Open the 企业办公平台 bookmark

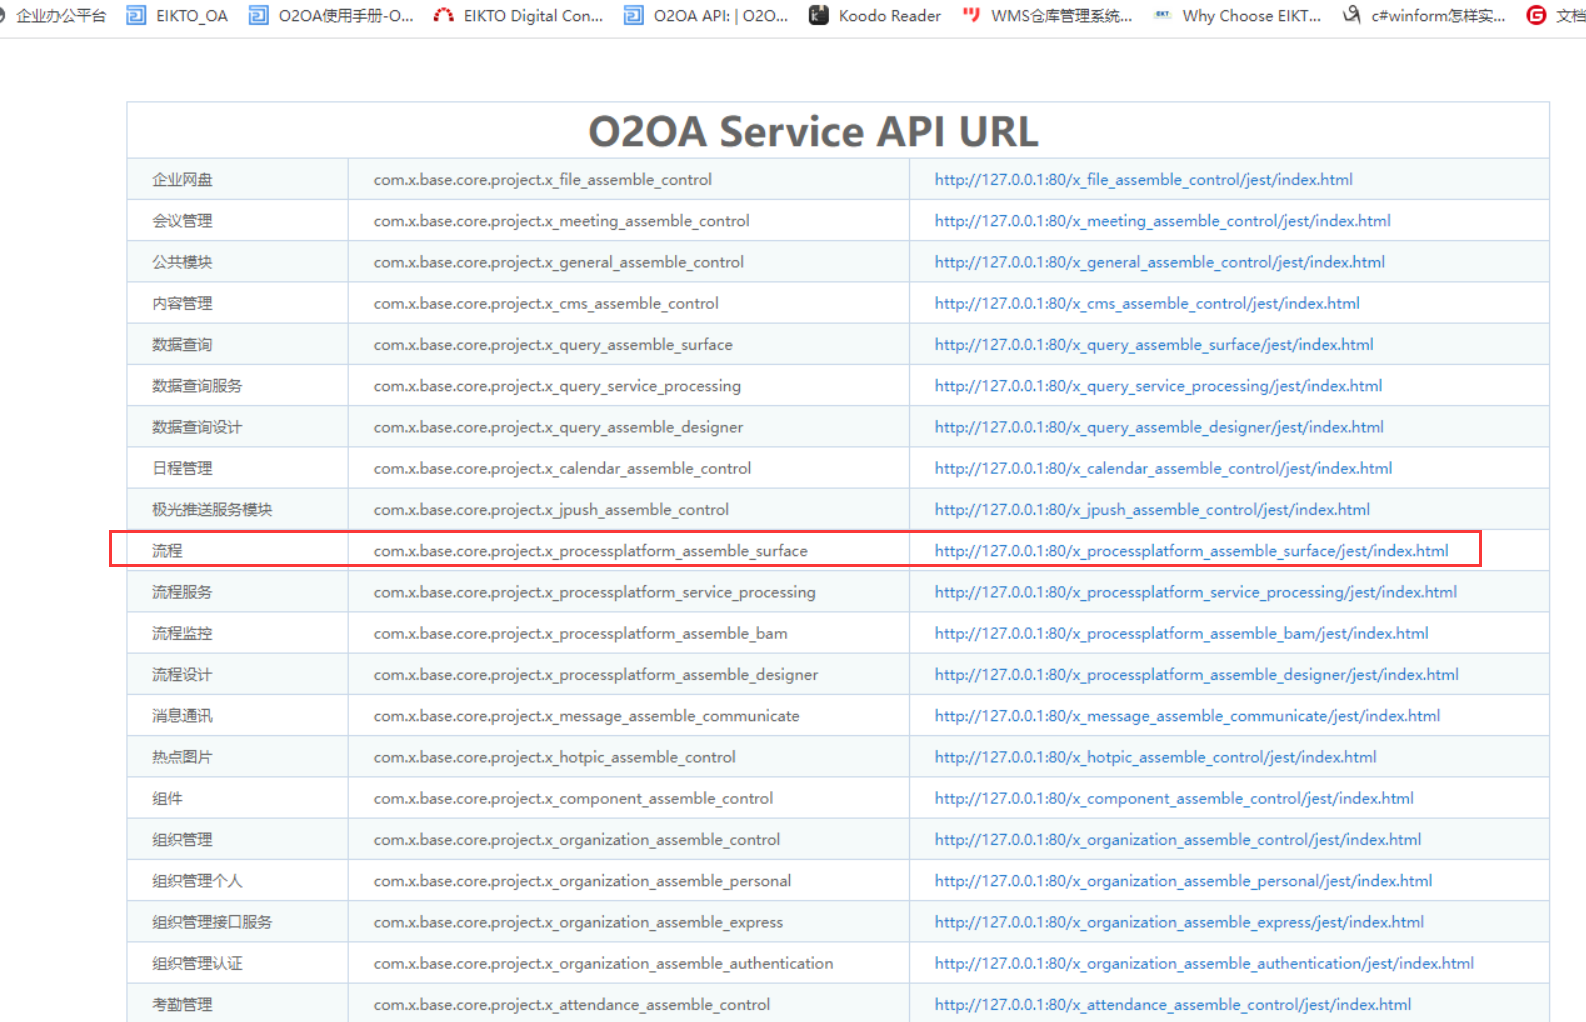(x=60, y=16)
